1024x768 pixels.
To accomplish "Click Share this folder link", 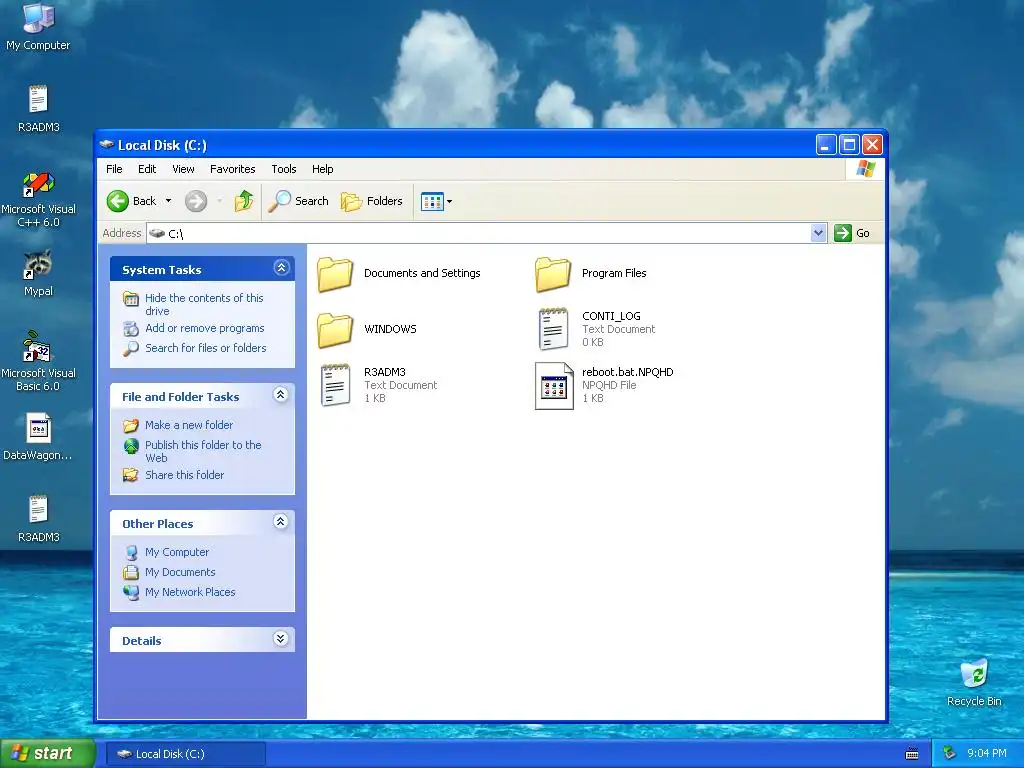I will coord(184,475).
